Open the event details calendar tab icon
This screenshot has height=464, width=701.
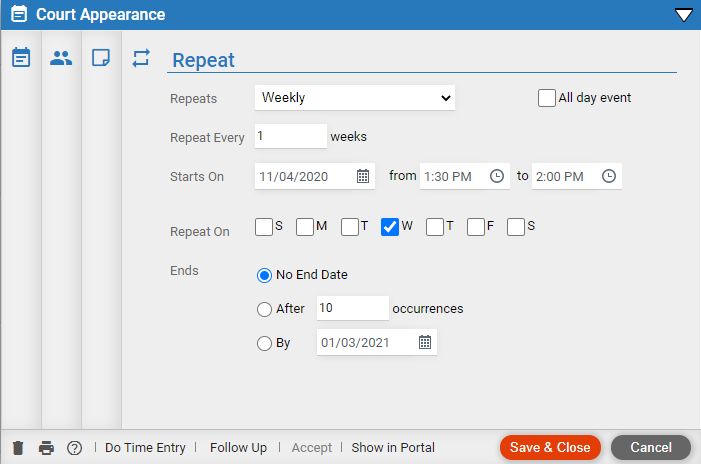[x=21, y=58]
